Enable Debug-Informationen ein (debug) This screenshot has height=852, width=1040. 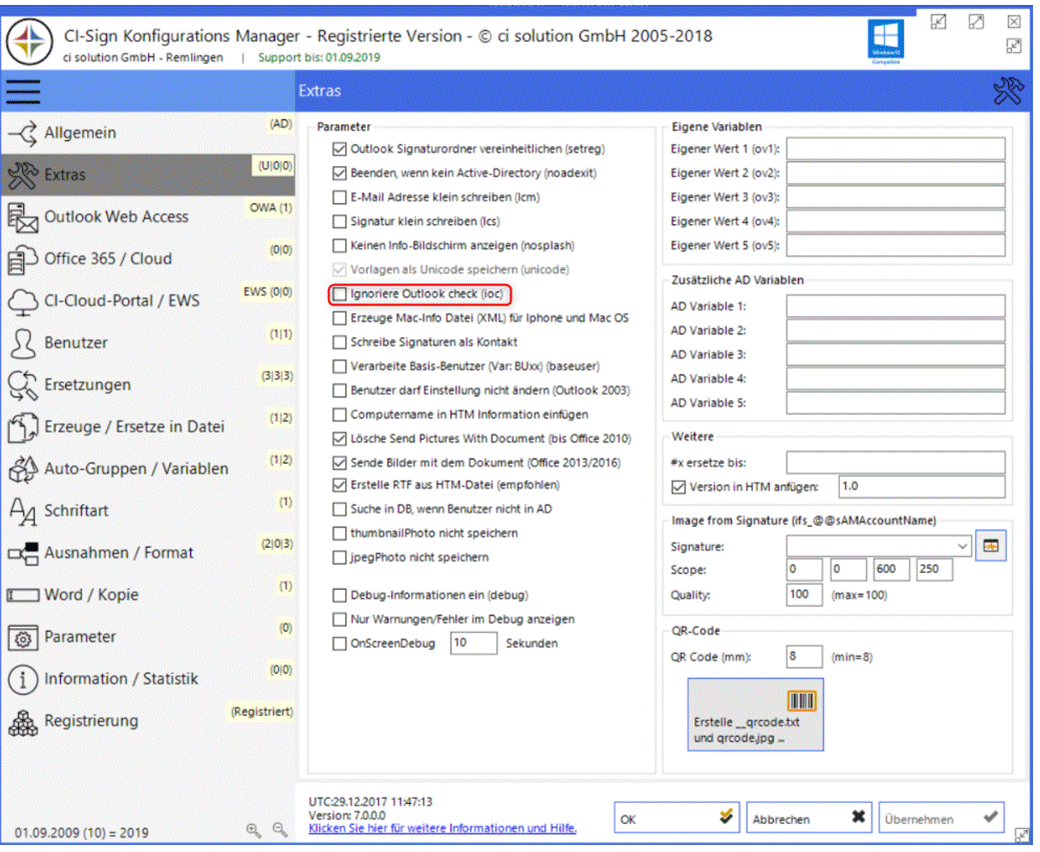[340, 594]
